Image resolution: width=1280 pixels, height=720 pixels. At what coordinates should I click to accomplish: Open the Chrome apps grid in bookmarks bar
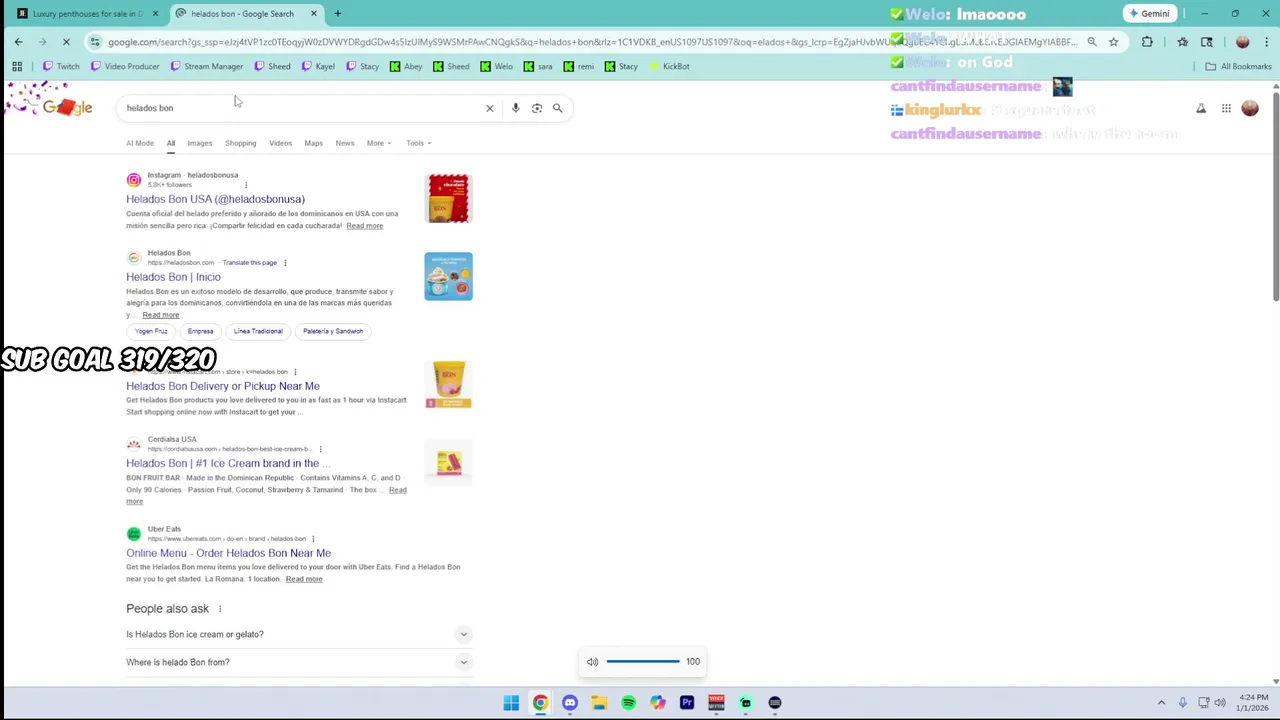[17, 66]
